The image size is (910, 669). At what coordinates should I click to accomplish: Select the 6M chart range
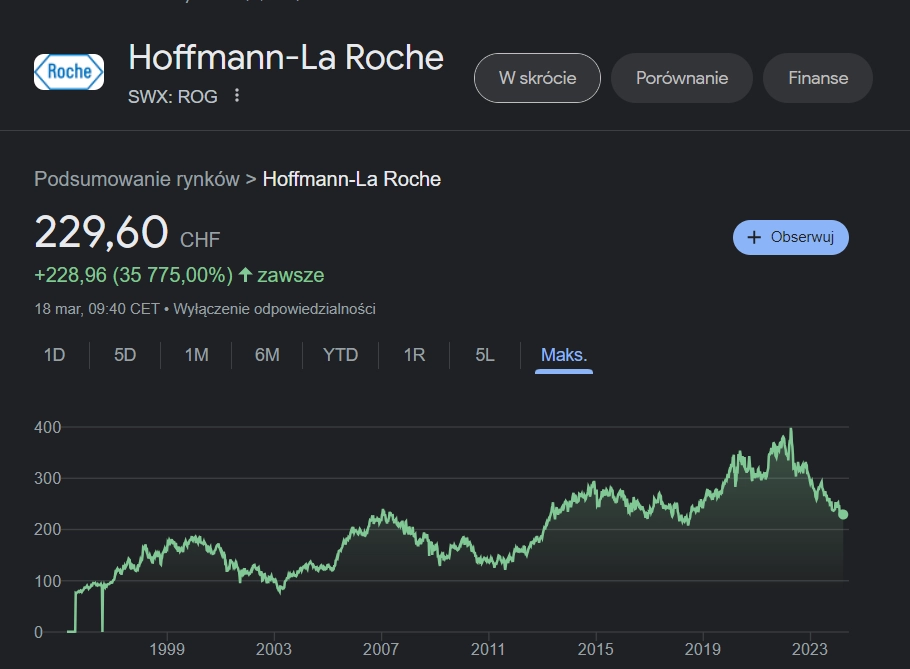267,355
